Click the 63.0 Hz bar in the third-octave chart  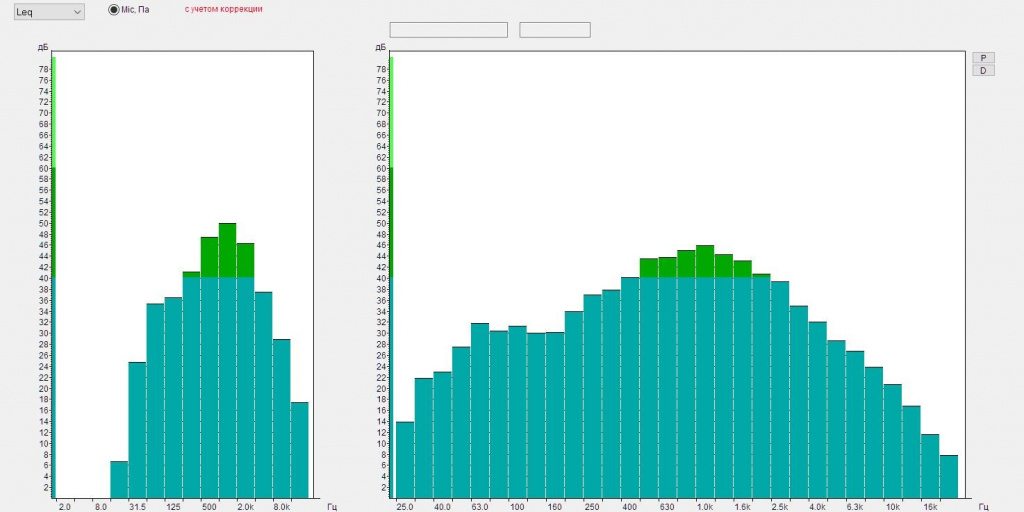[x=480, y=411]
